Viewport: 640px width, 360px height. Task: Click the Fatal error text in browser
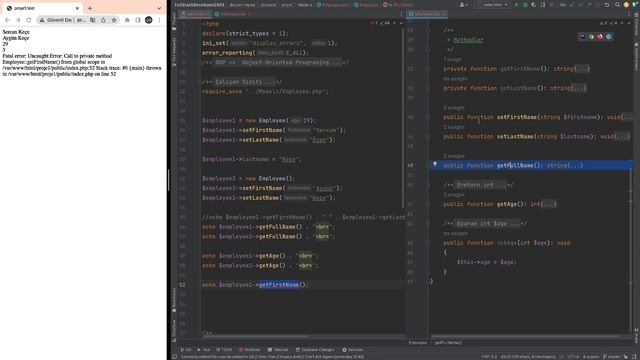pyautogui.click(x=82, y=65)
